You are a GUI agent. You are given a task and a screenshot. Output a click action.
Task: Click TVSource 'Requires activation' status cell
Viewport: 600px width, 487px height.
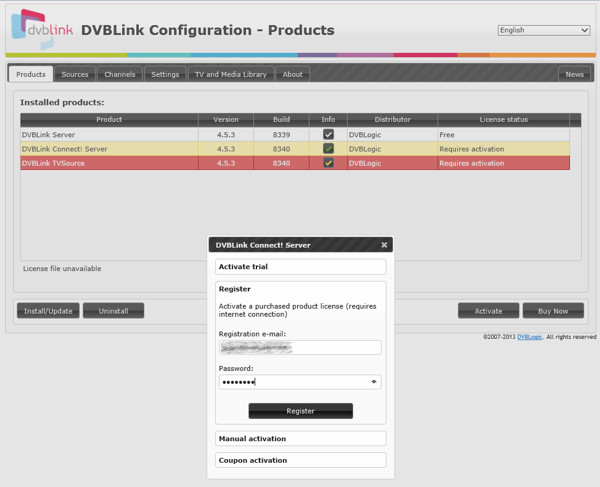click(504, 163)
